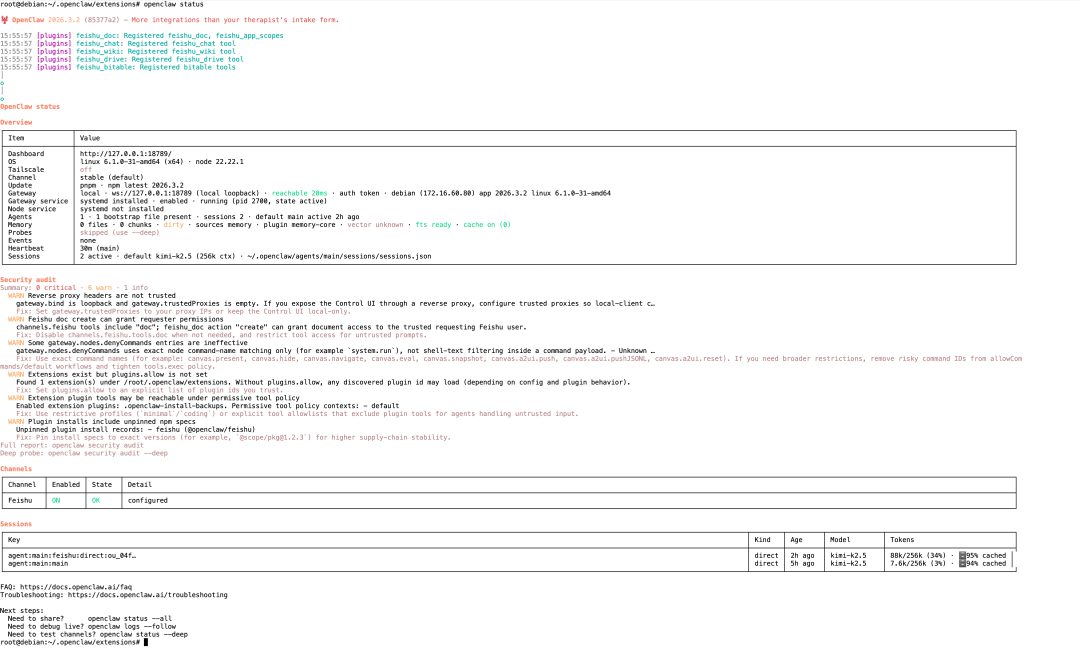The width and height of the screenshot is (1080, 649).
Task: Click the green 'OK' state value for Feishu
Action: pos(96,501)
